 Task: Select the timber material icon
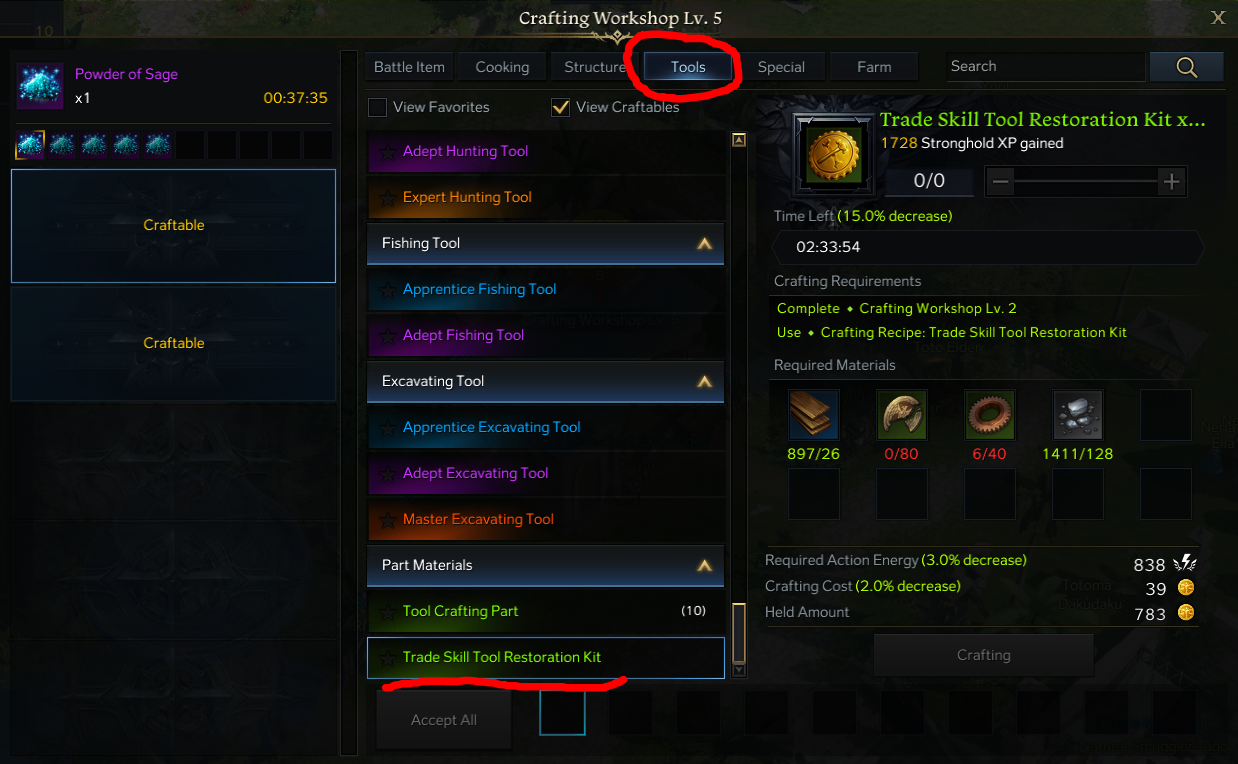[814, 416]
